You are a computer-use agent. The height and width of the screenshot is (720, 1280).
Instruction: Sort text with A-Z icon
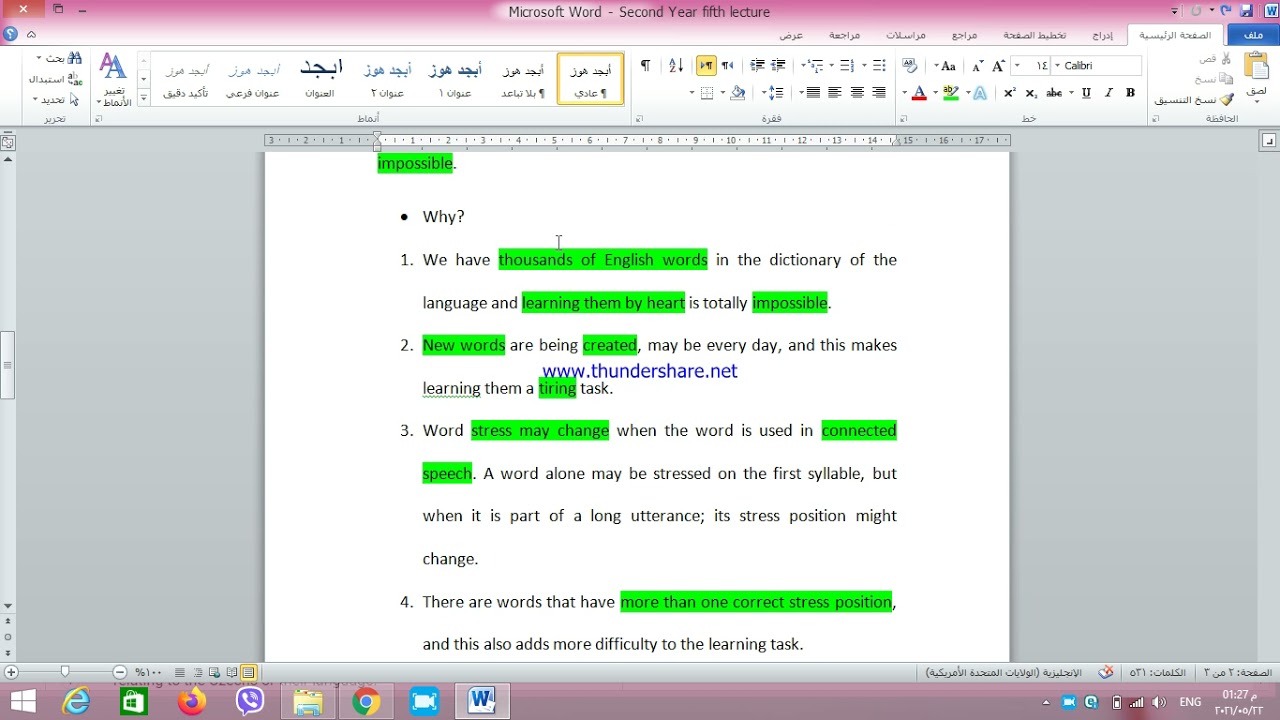click(x=676, y=66)
